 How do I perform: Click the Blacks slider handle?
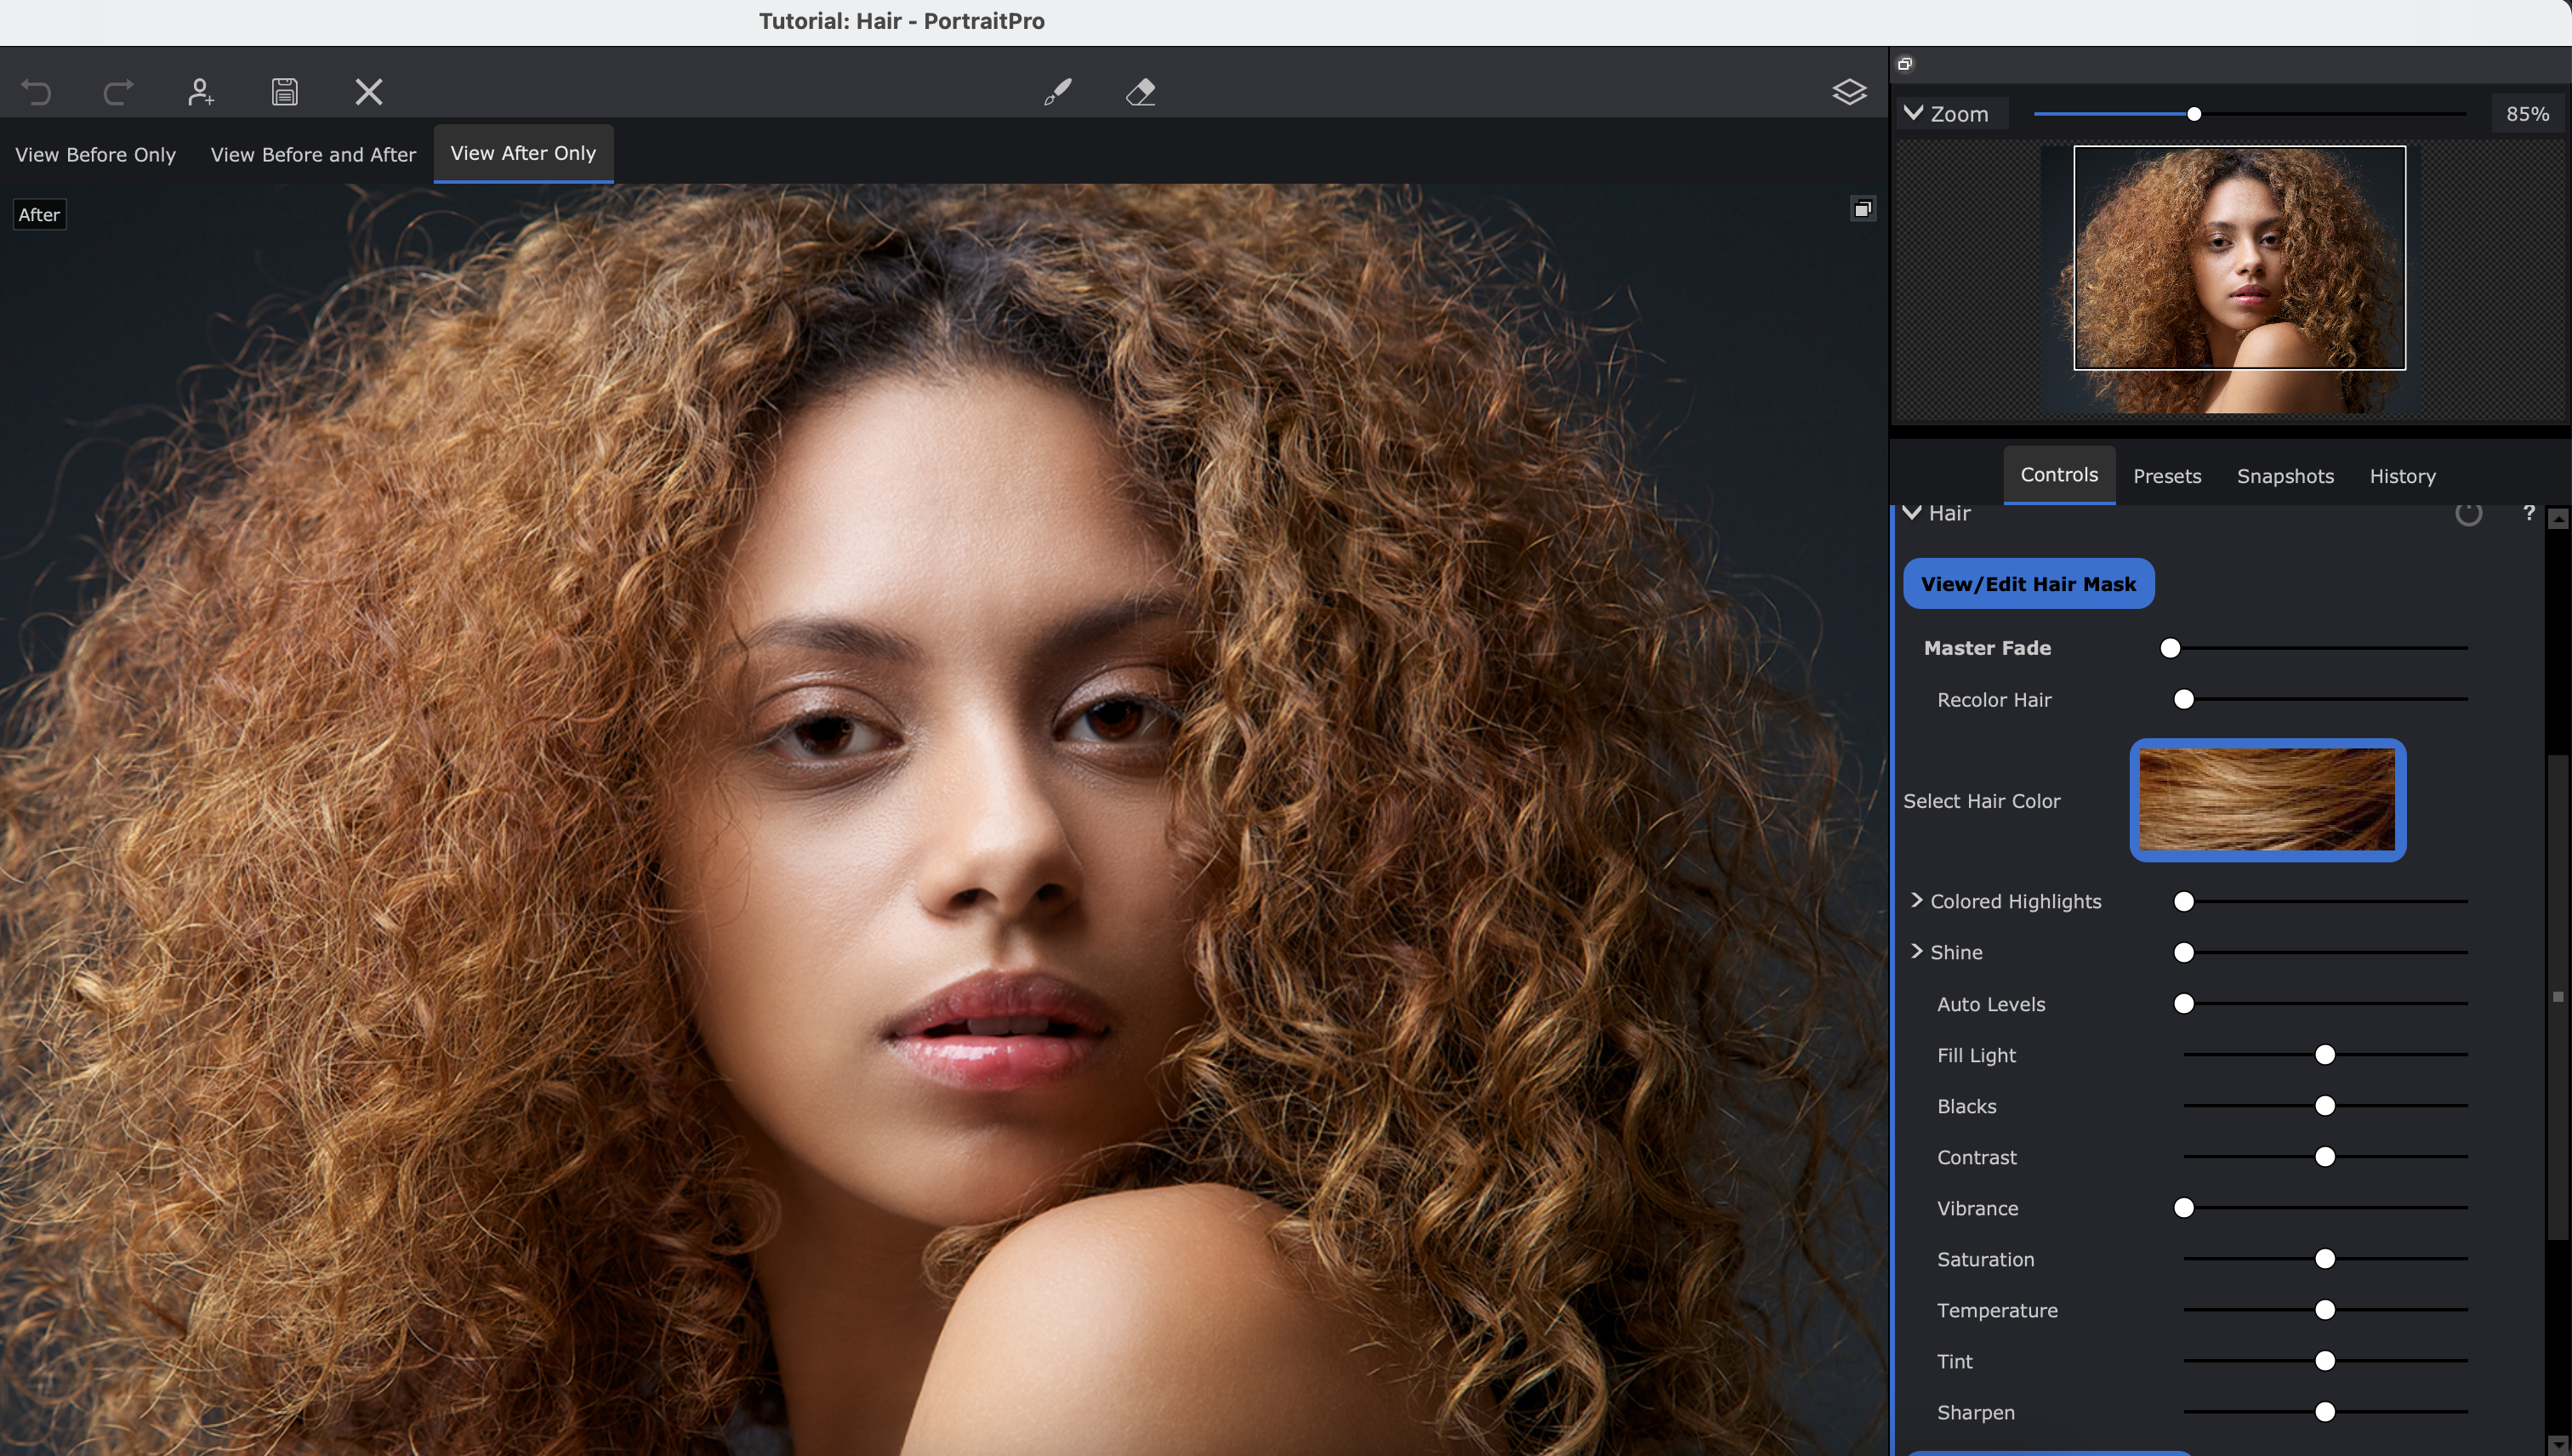click(2325, 1106)
